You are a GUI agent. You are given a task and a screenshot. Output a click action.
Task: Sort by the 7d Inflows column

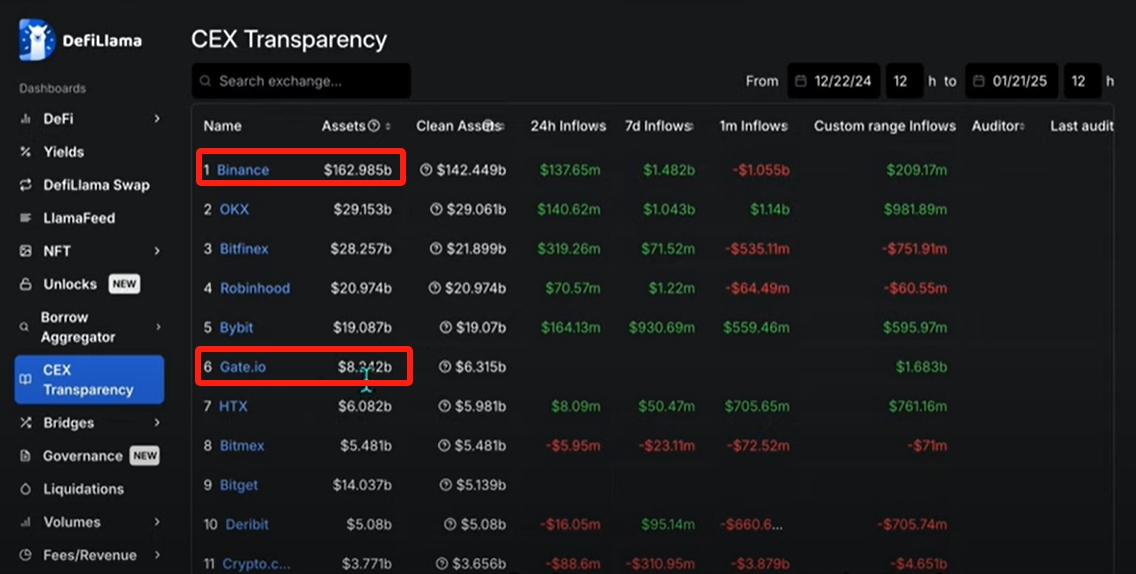point(659,126)
